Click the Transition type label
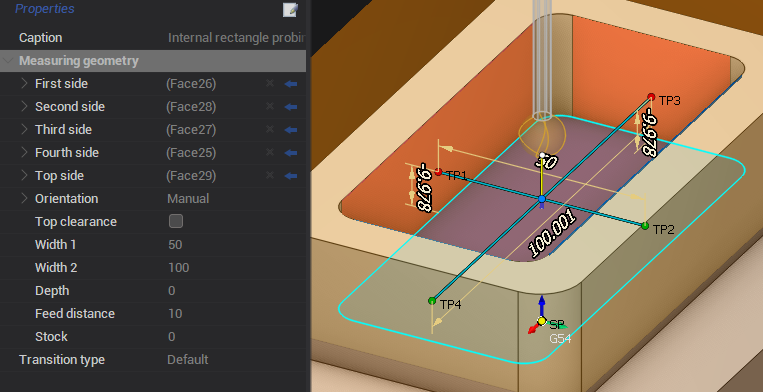Screen dimensions: 763x392 click(x=62, y=360)
